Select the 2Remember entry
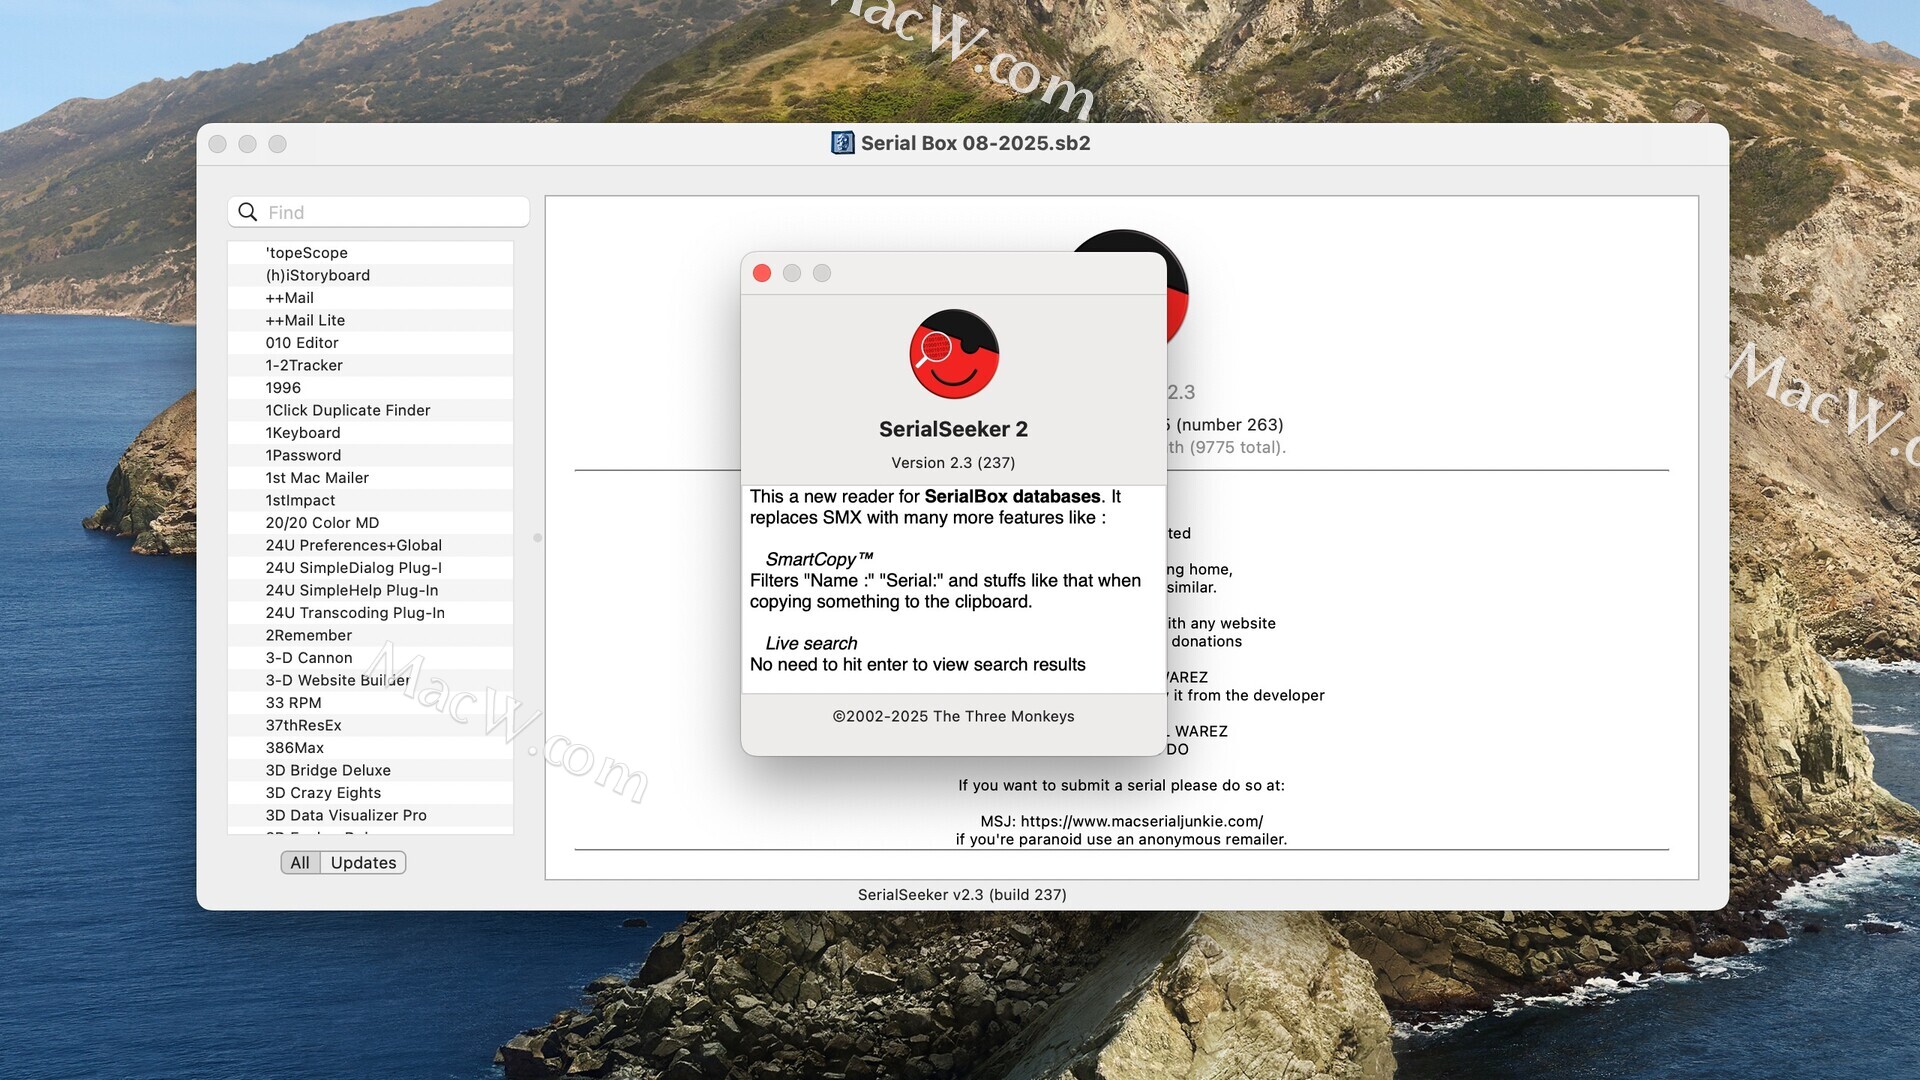Viewport: 1920px width, 1080px height. pos(371,635)
